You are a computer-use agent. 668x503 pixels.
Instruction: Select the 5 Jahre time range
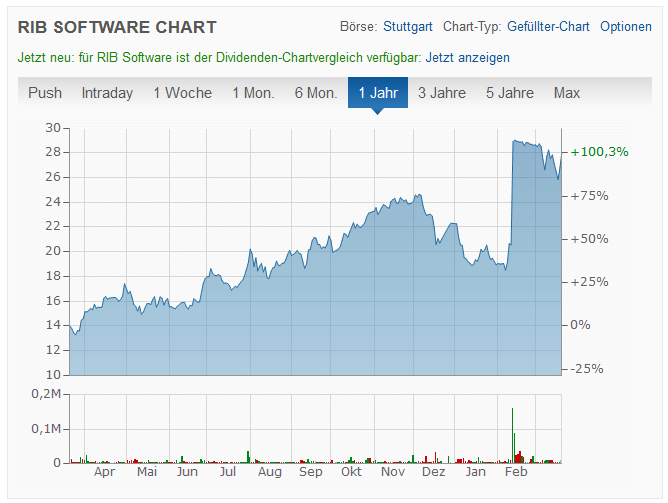[510, 93]
